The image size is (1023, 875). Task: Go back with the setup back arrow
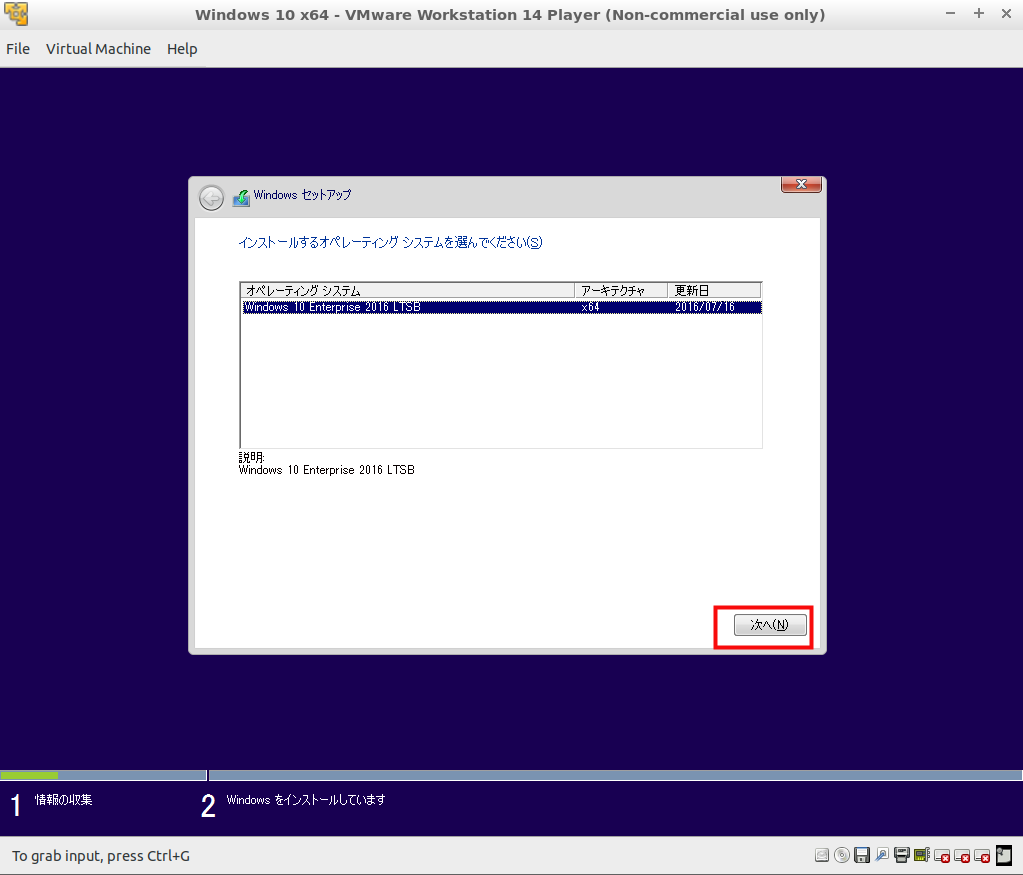(211, 198)
